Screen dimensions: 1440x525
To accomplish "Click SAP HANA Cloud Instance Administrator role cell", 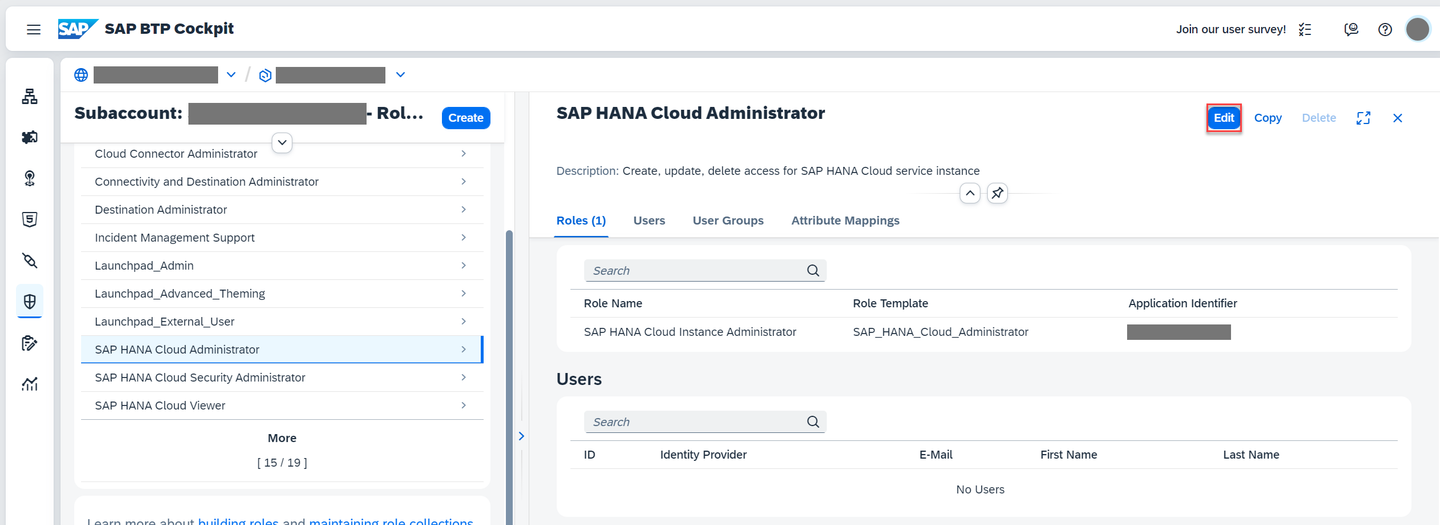I will [690, 332].
